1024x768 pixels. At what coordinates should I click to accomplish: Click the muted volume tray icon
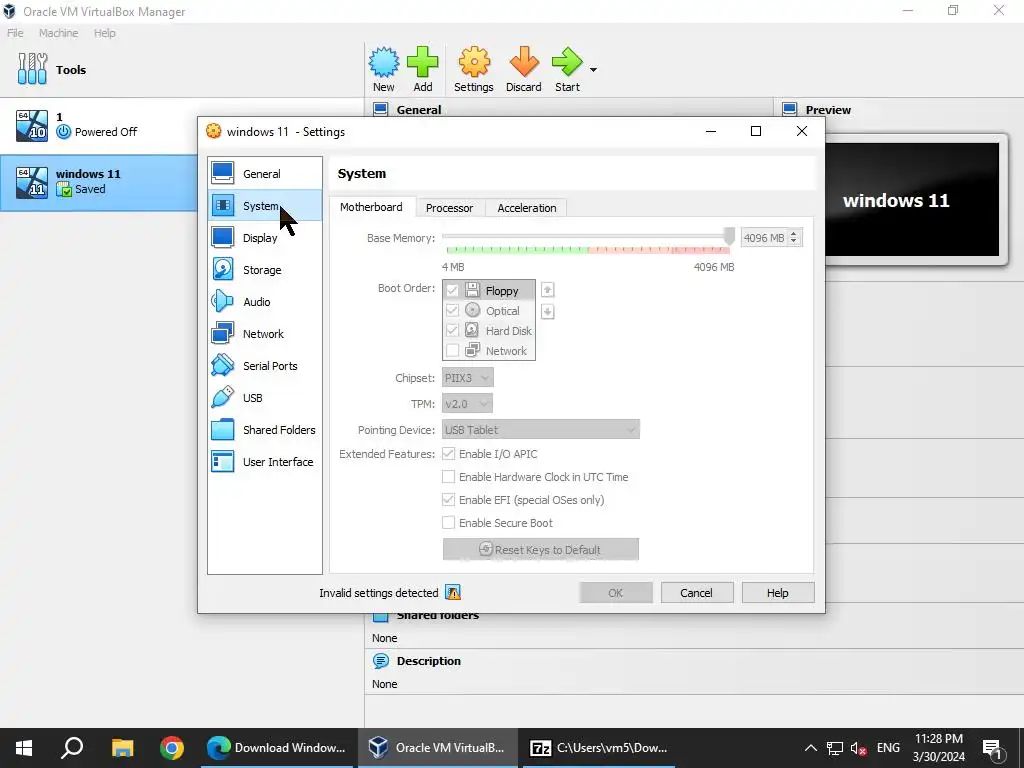tap(859, 748)
